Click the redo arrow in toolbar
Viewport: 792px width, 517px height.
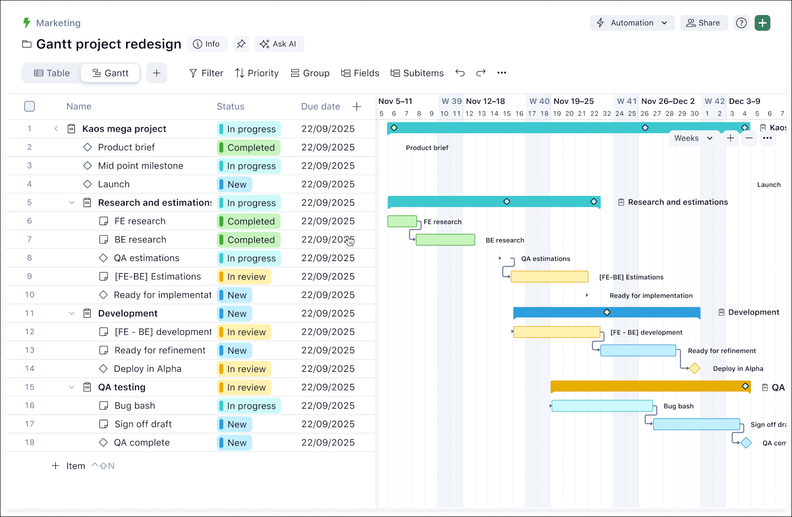(x=480, y=73)
